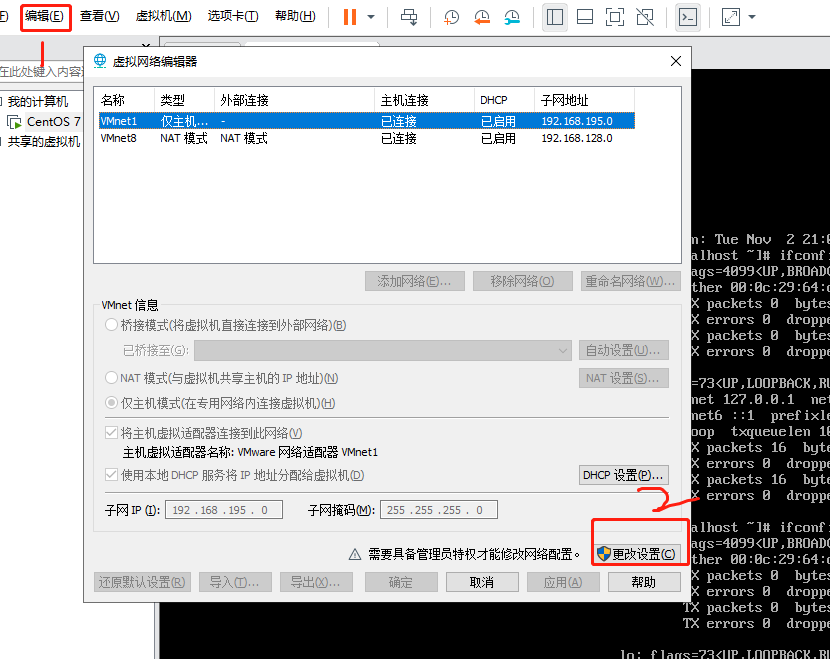This screenshot has height=659, width=830.
Task: Click the 子网掩码 input field
Action: click(x=439, y=510)
